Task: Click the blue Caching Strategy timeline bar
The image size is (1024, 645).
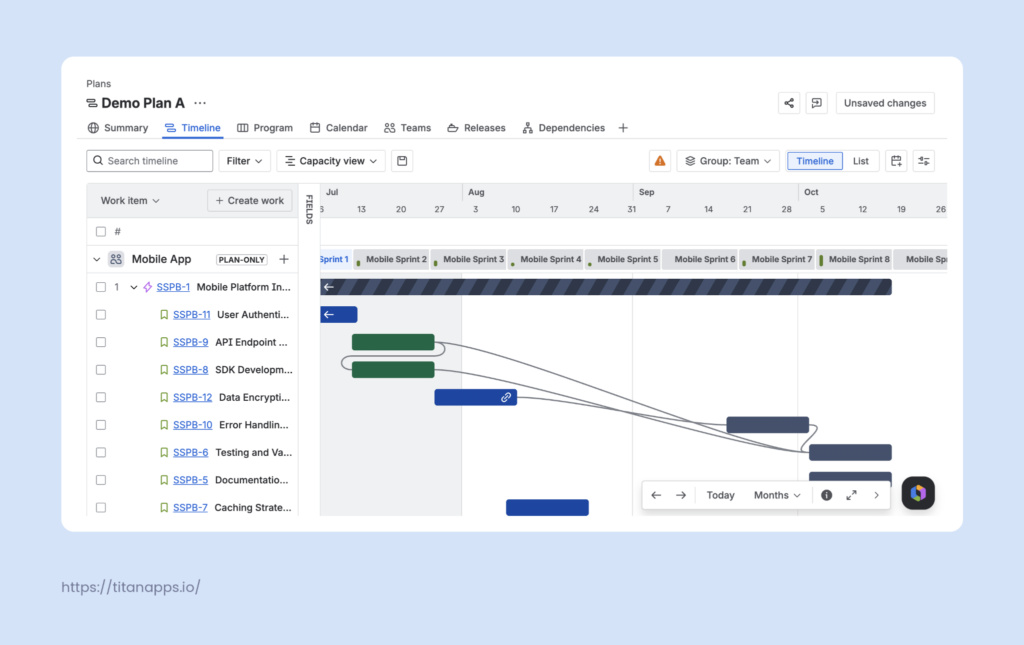Action: point(547,507)
